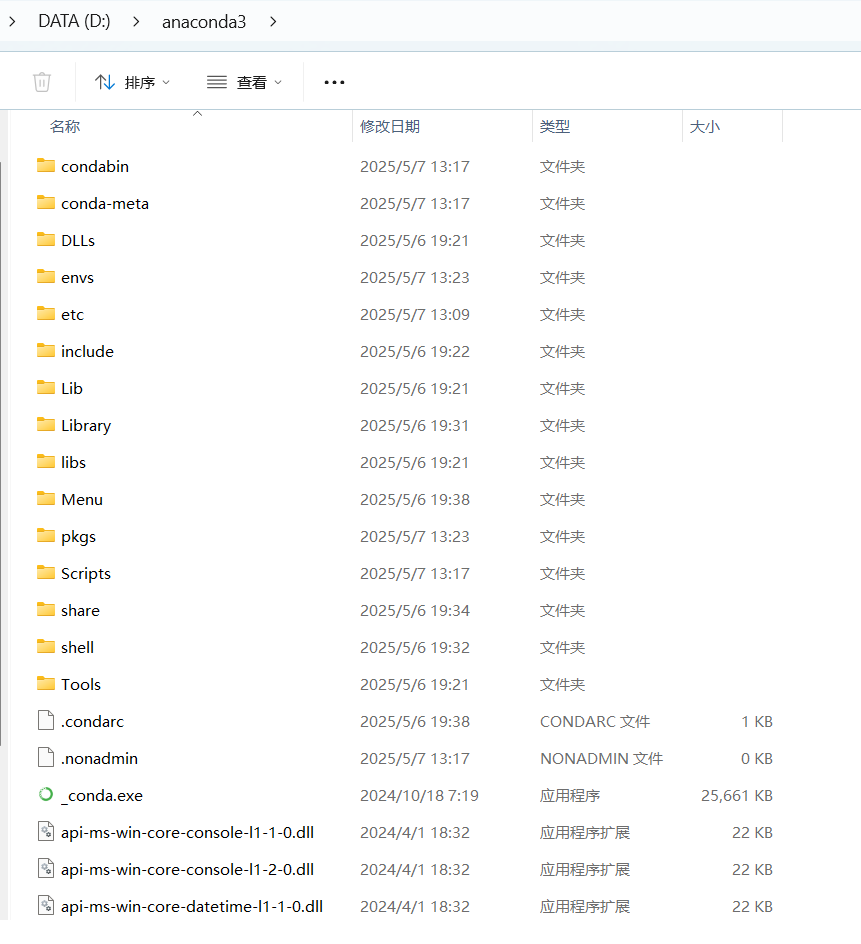Viewport: 861px width, 944px height.
Task: Click the NONADMIN 文件 type cell
Action: [x=601, y=759]
